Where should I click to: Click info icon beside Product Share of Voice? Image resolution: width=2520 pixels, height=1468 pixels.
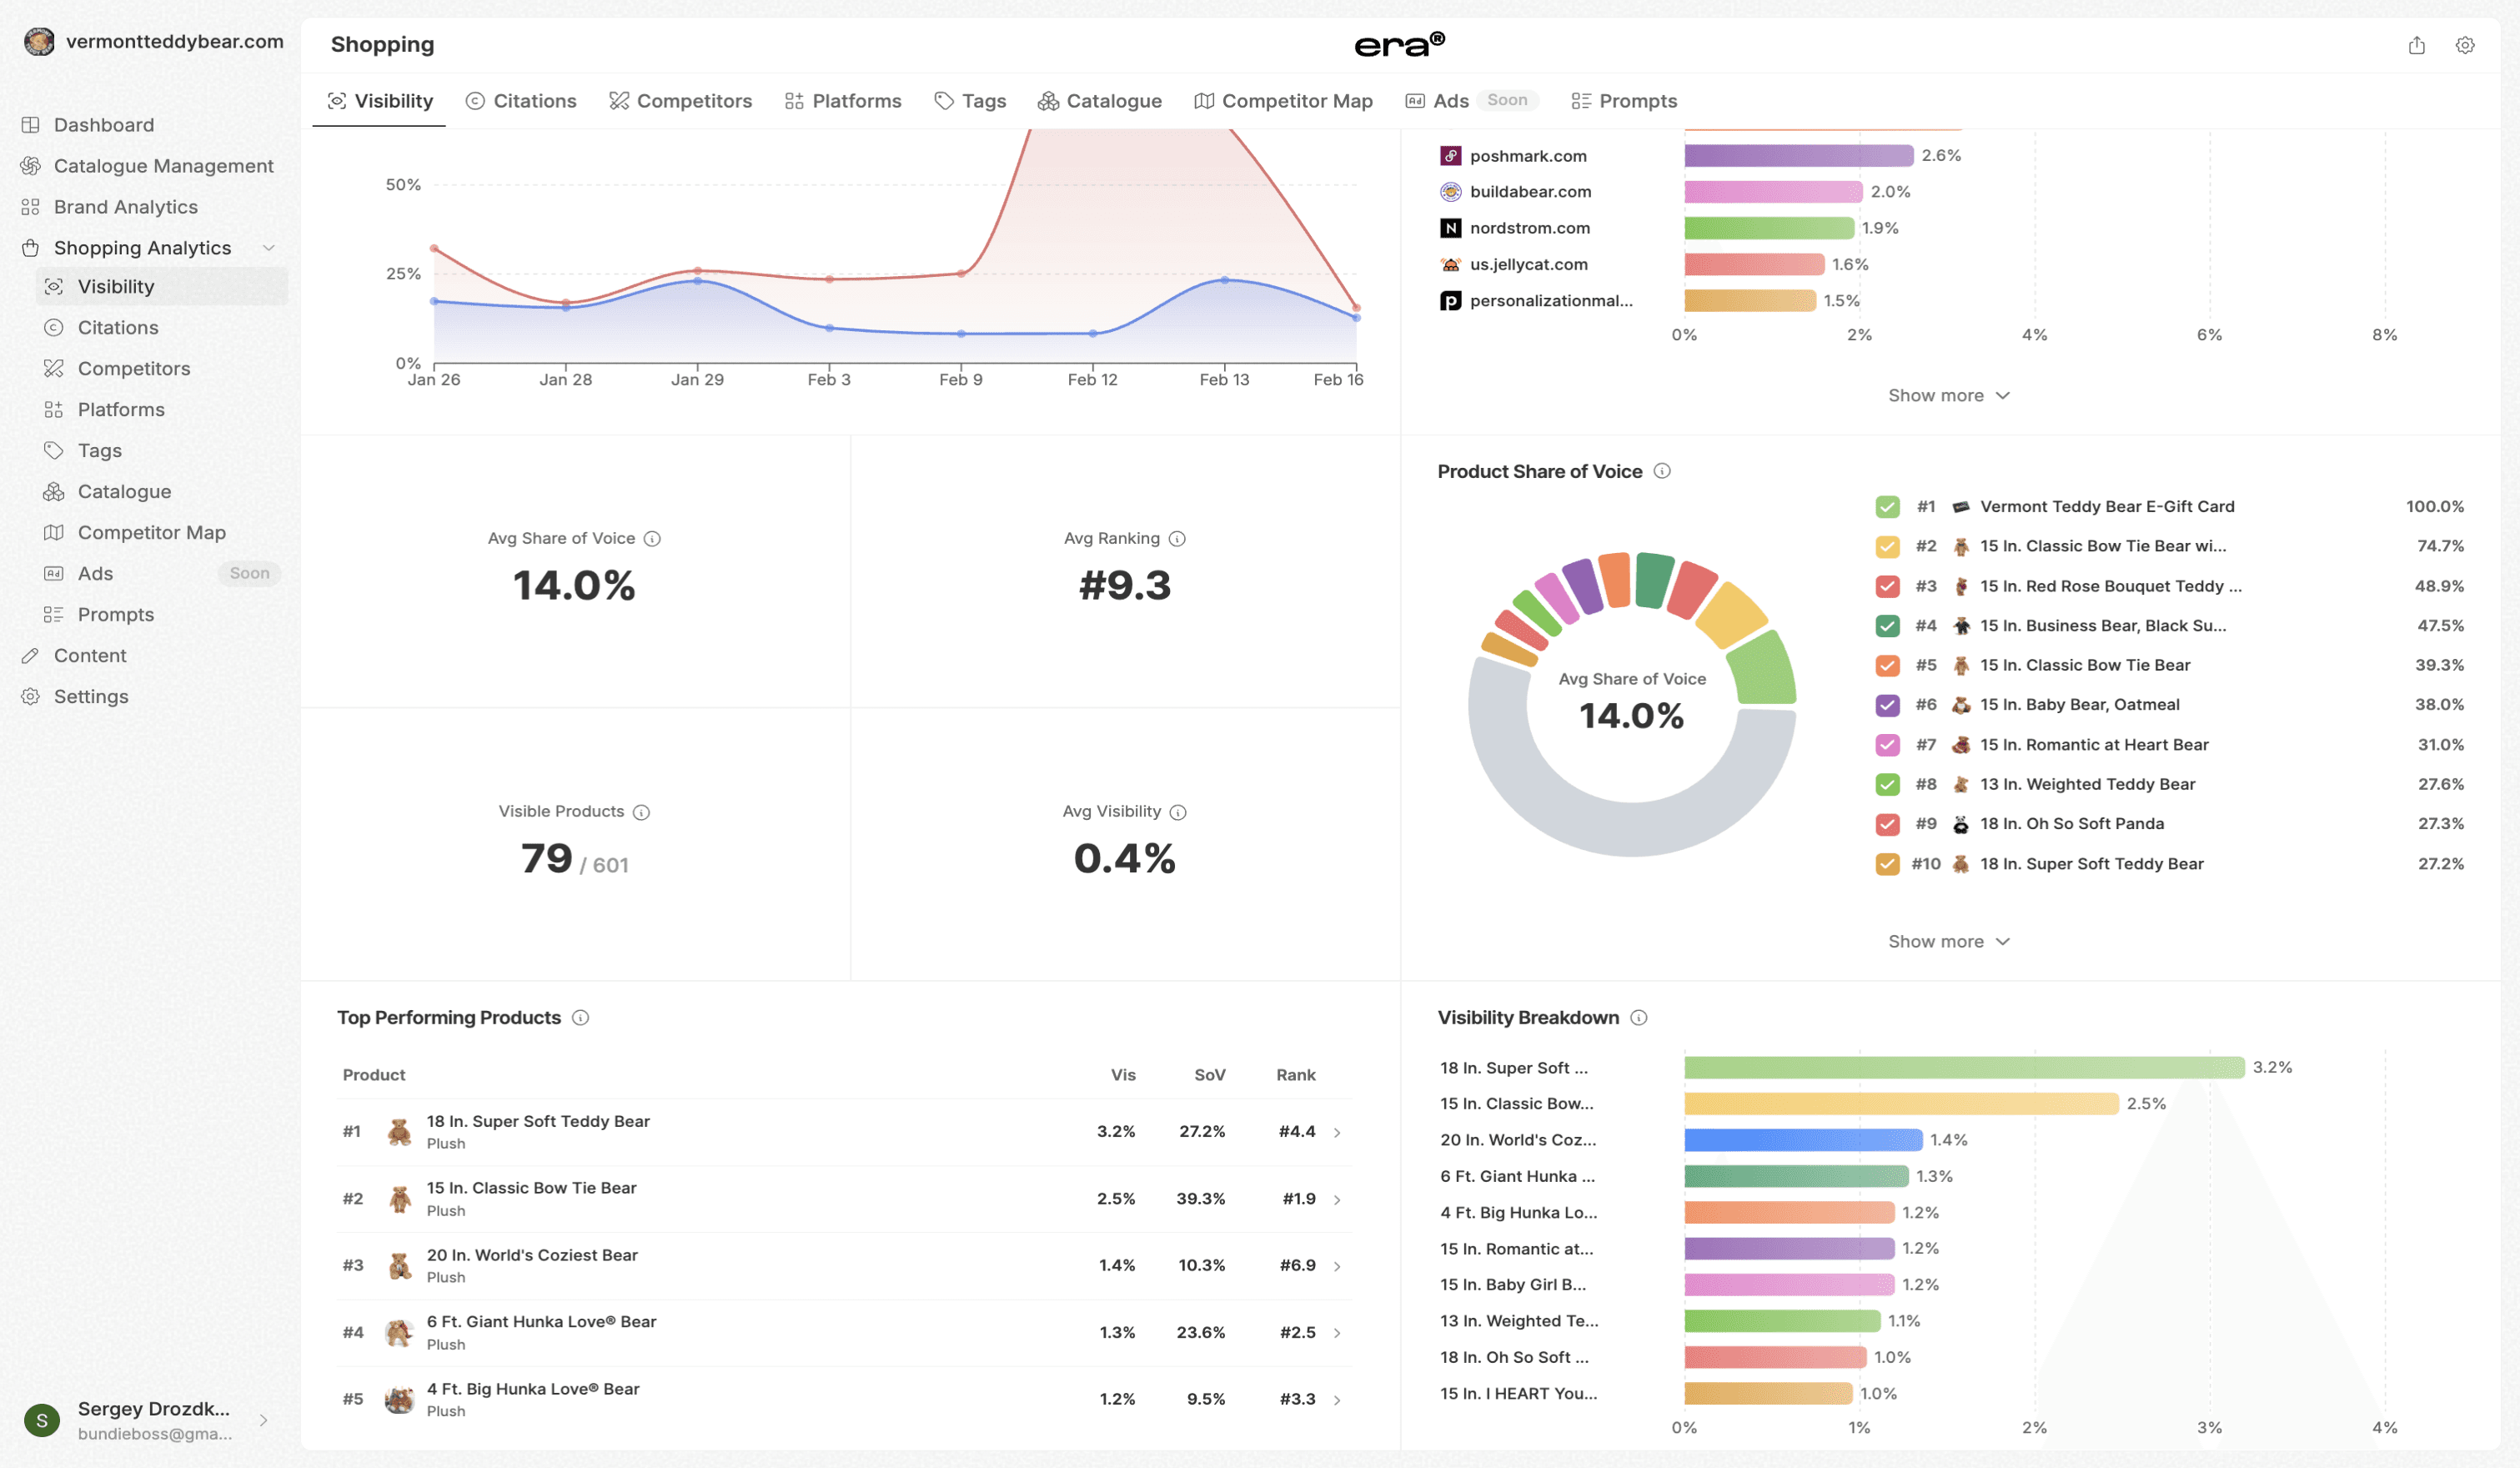tap(1662, 471)
